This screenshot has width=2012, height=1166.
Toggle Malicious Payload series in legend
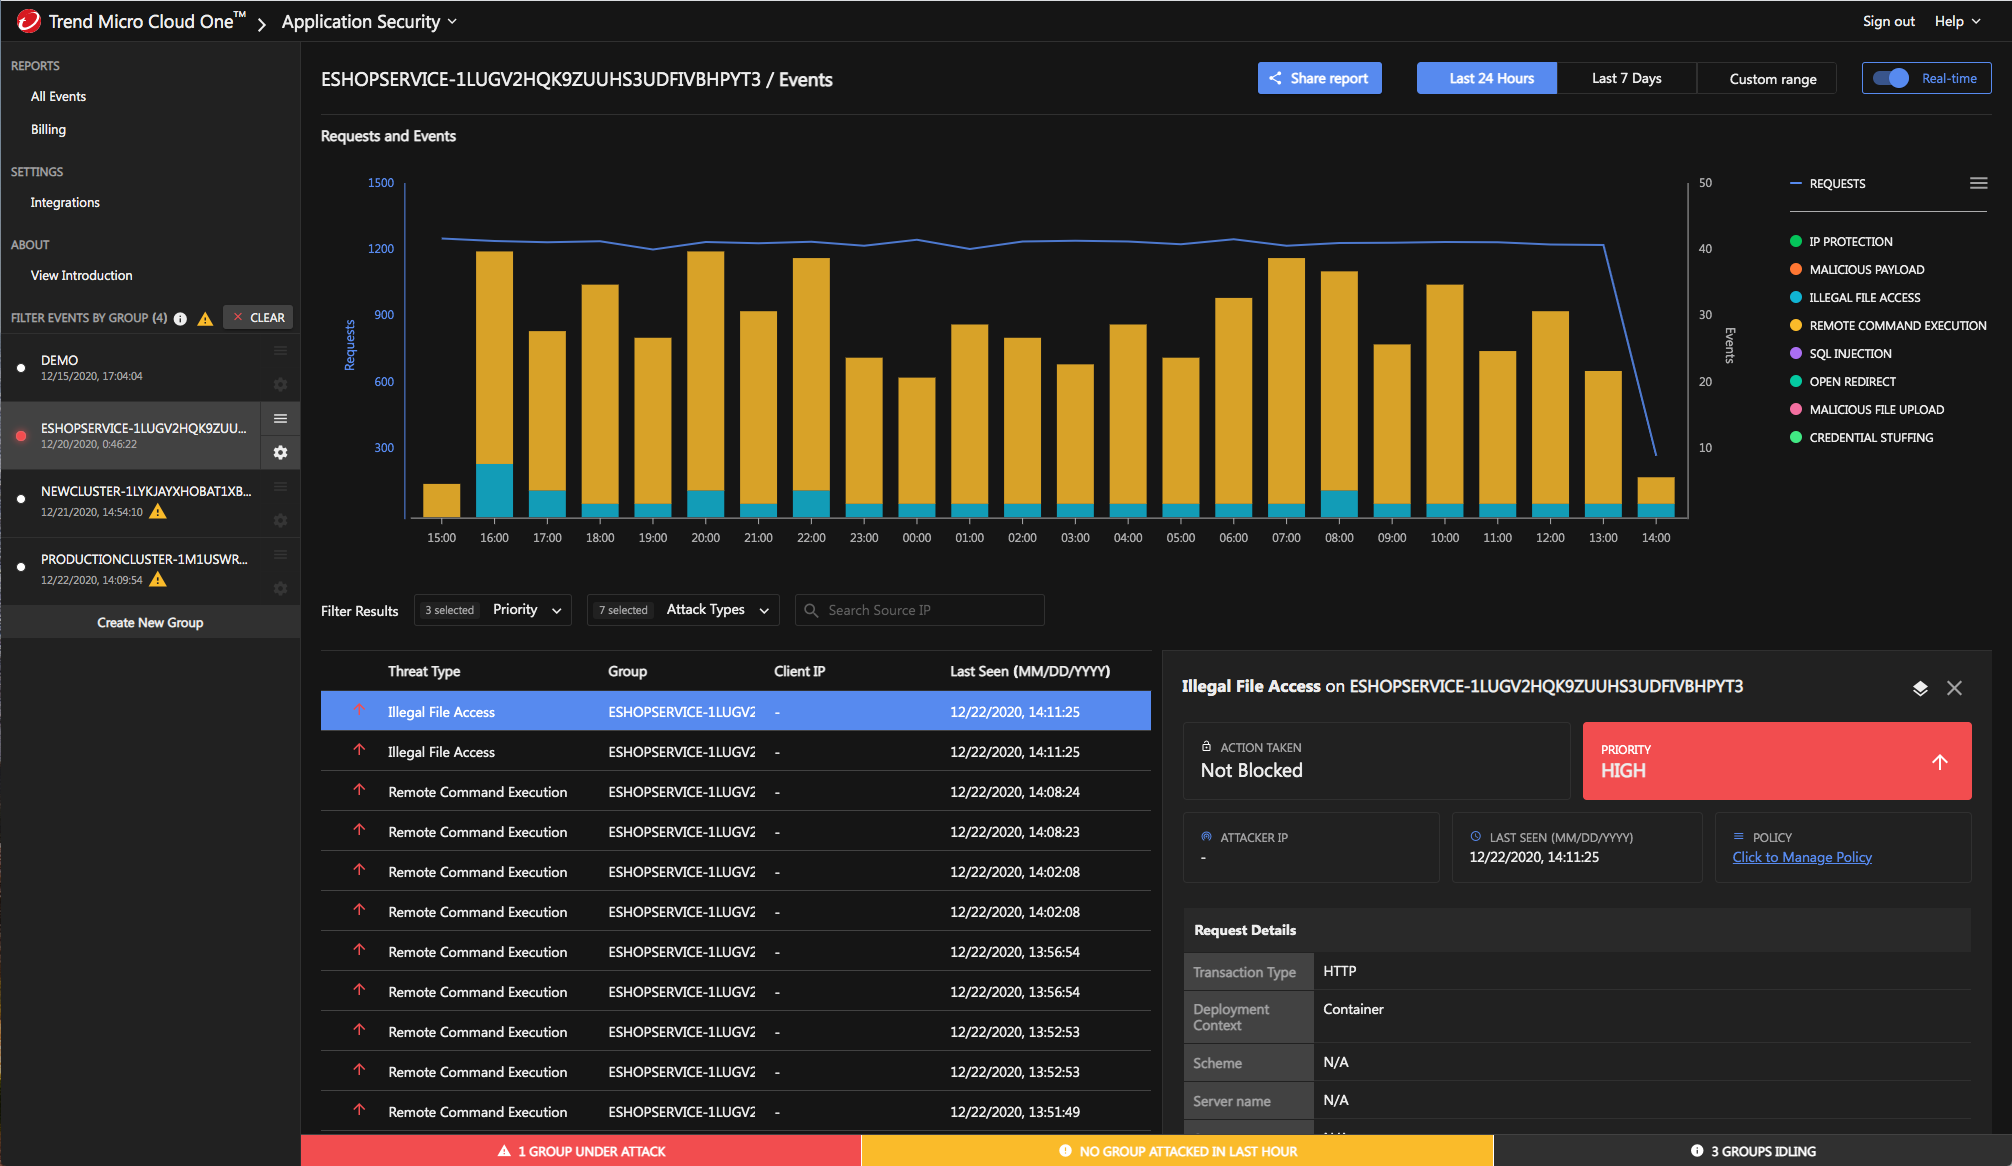1866,270
